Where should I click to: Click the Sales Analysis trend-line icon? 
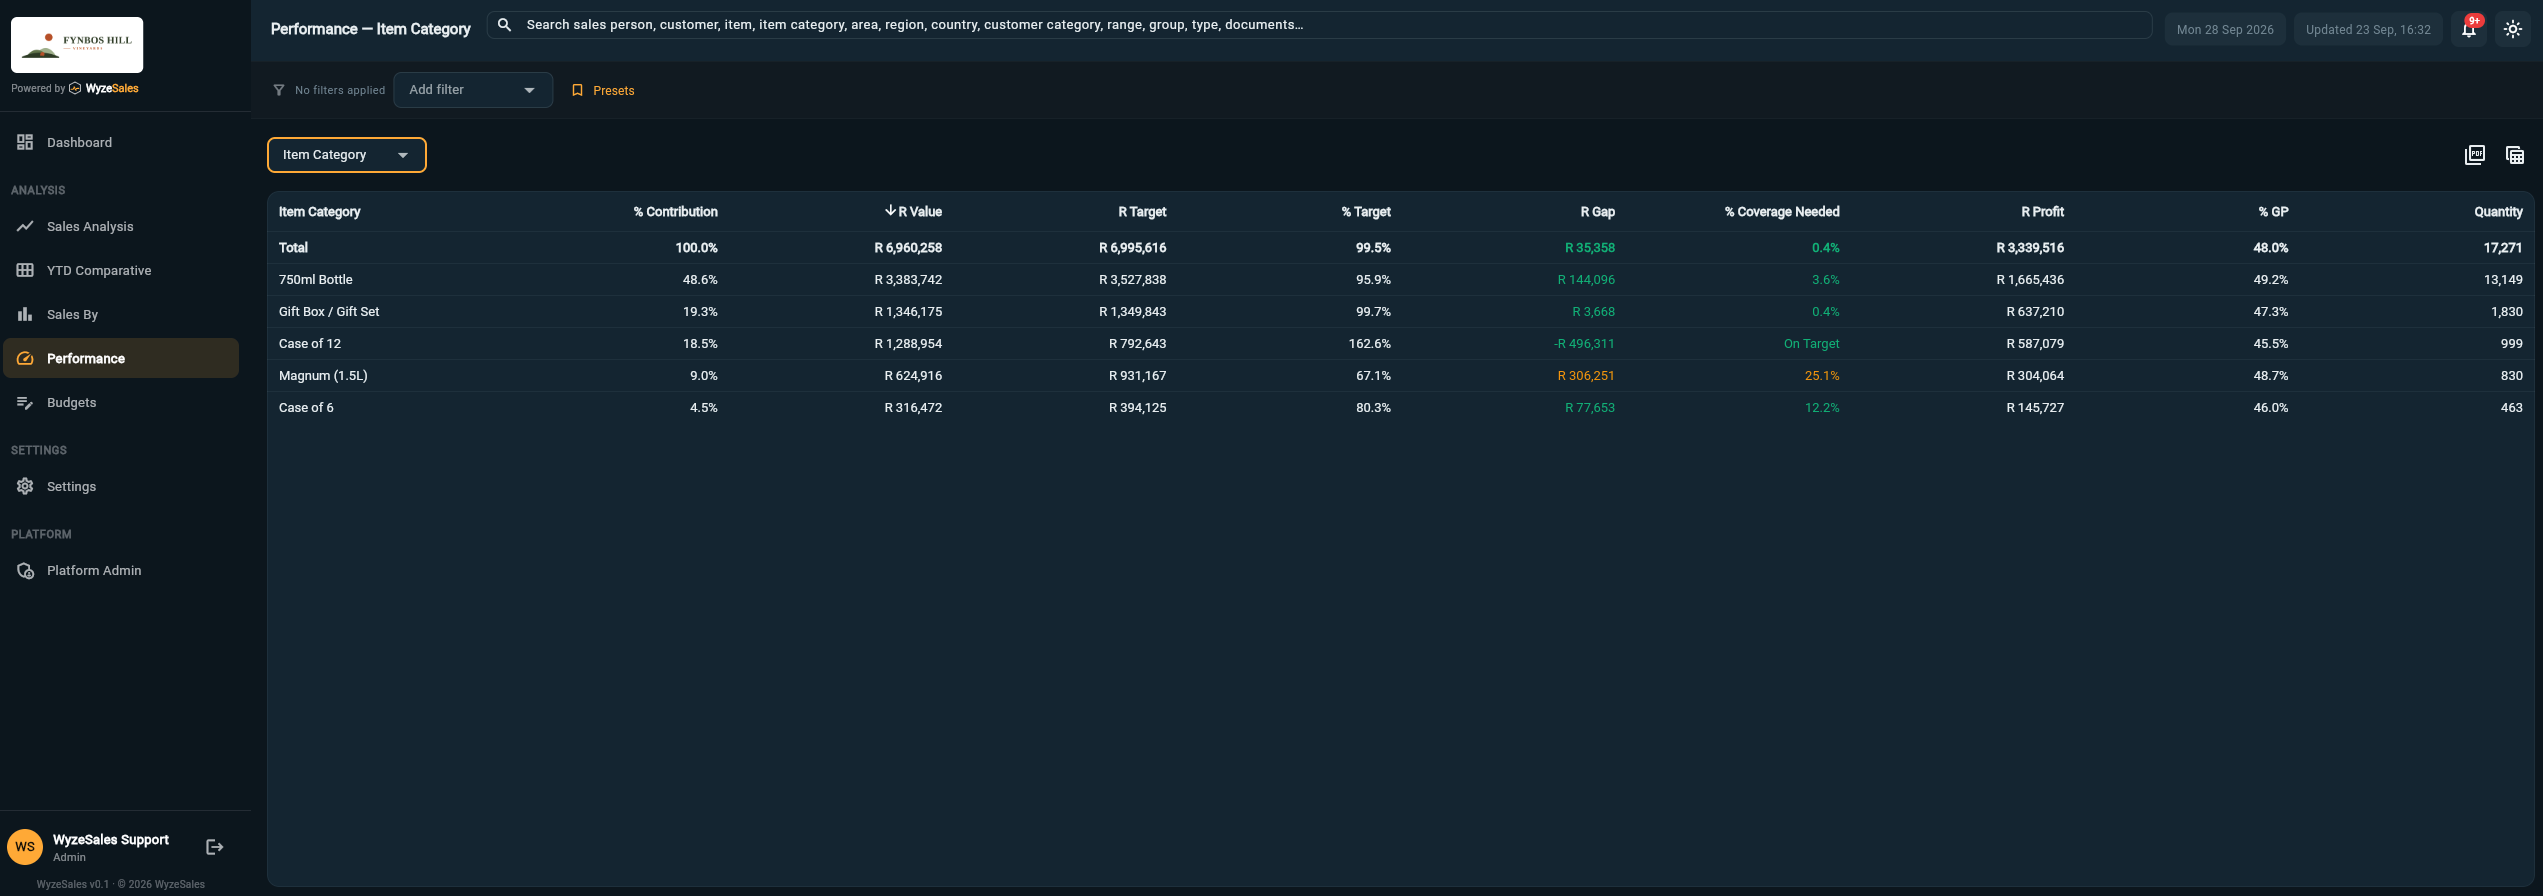(25, 226)
